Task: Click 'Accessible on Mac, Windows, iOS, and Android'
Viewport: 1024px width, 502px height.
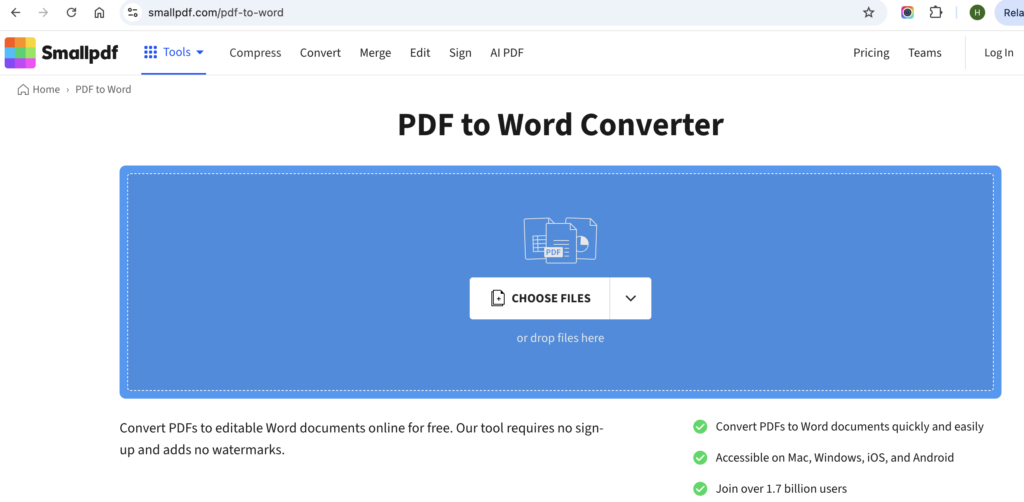Action: tap(835, 458)
